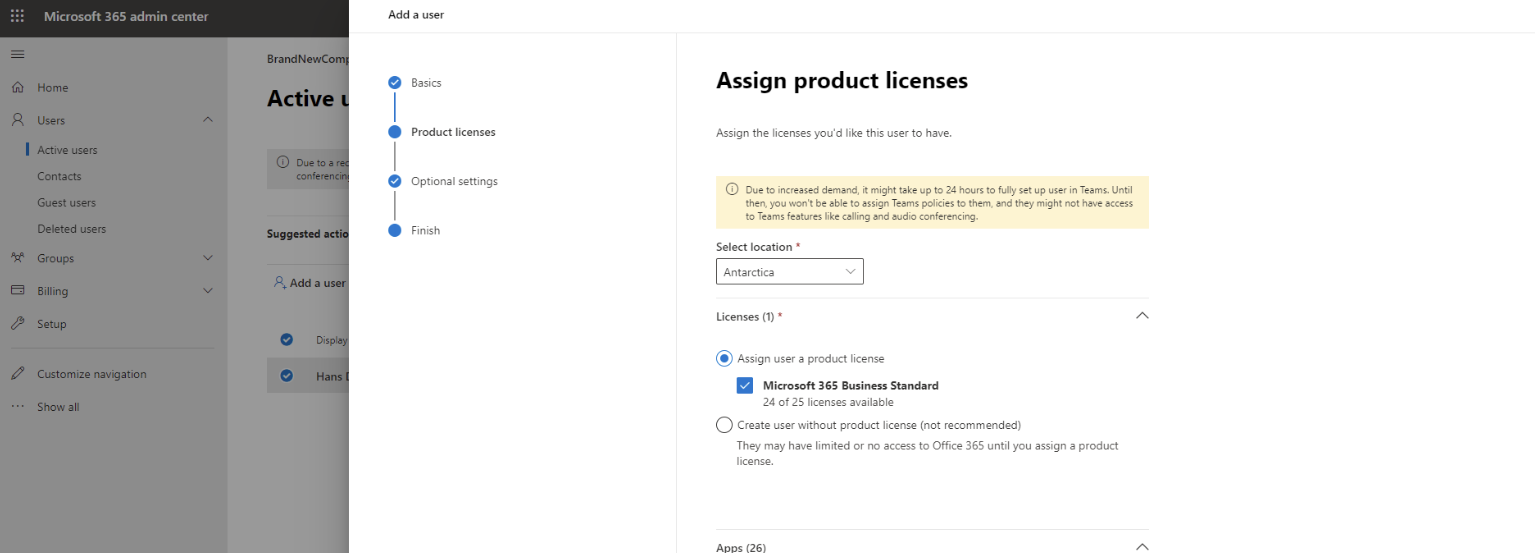1535x553 pixels.
Task: Select Assign user a product license
Action: [x=725, y=359]
